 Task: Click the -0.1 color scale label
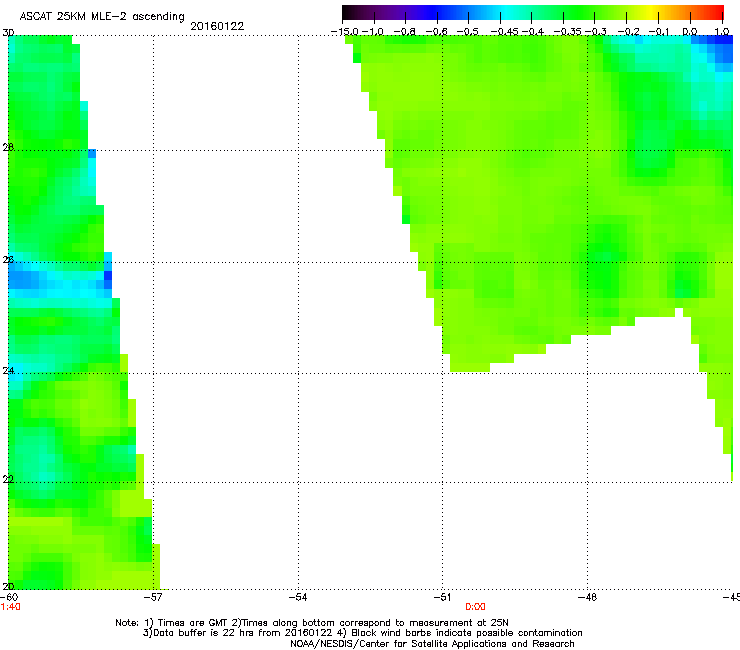click(659, 32)
